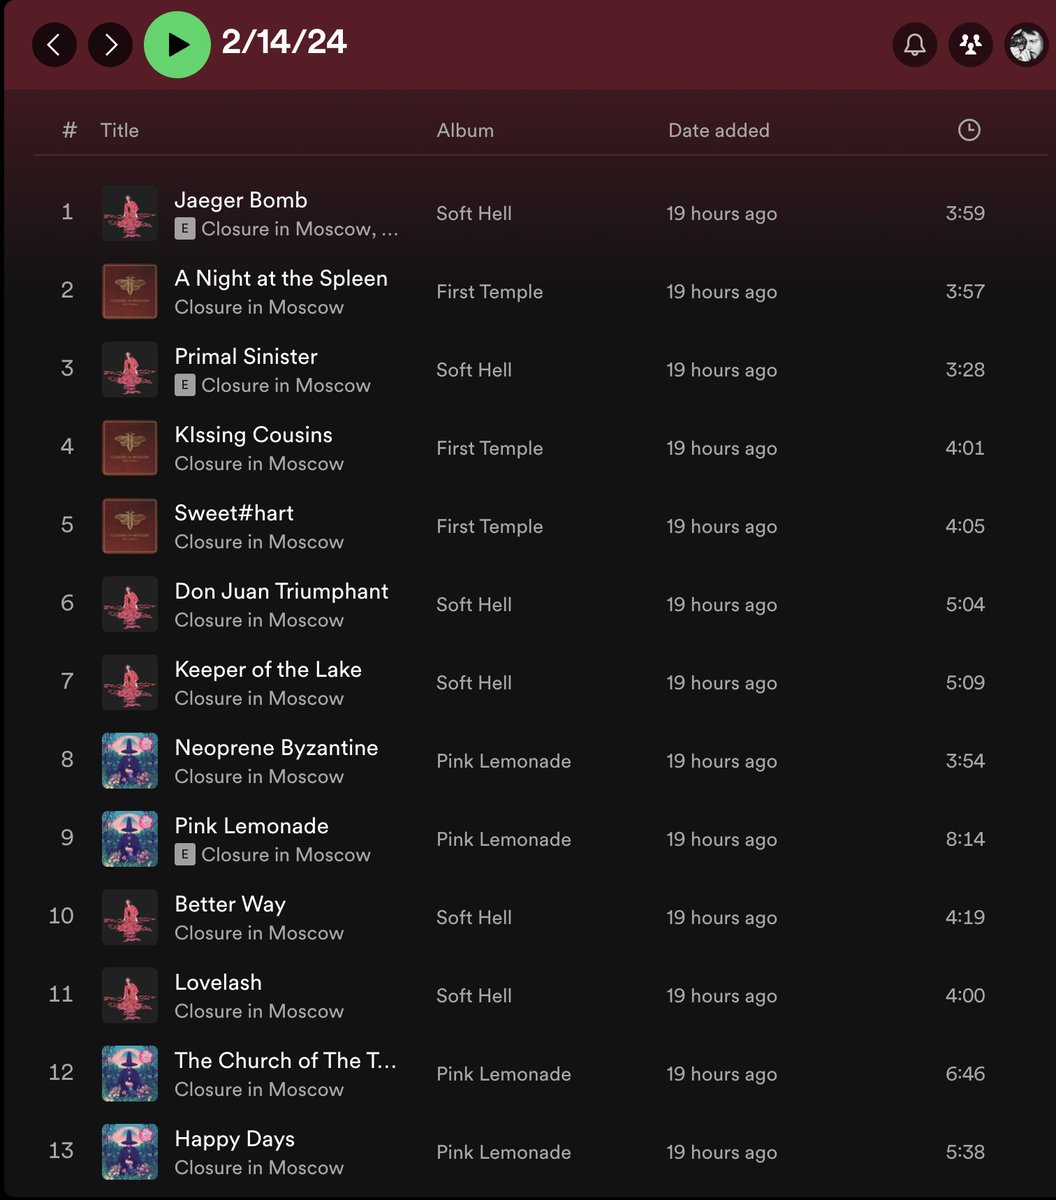
Task: Sort by the duration clock icon
Action: point(968,130)
